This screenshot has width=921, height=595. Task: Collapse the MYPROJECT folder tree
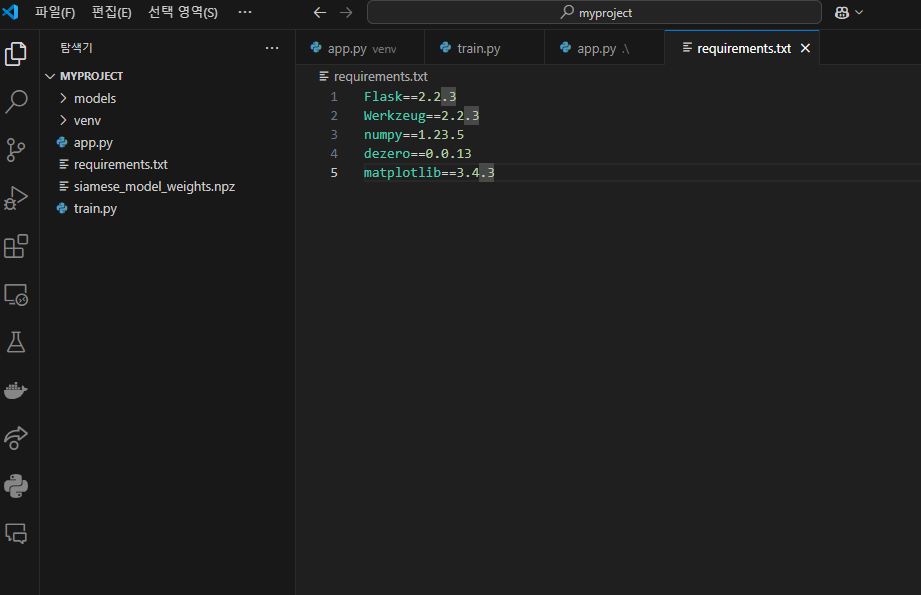click(49, 75)
